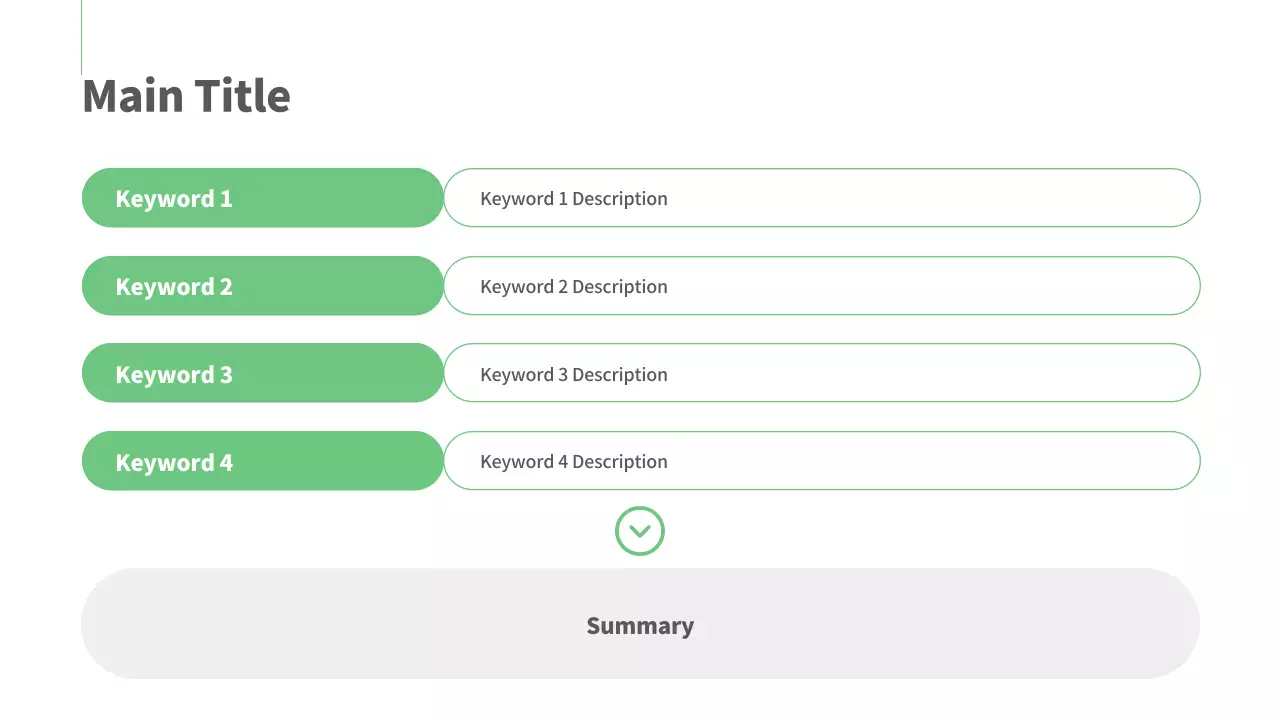The height and width of the screenshot is (720, 1280).
Task: Select the white "Keyword 3" text label
Action: pyautogui.click(x=174, y=375)
